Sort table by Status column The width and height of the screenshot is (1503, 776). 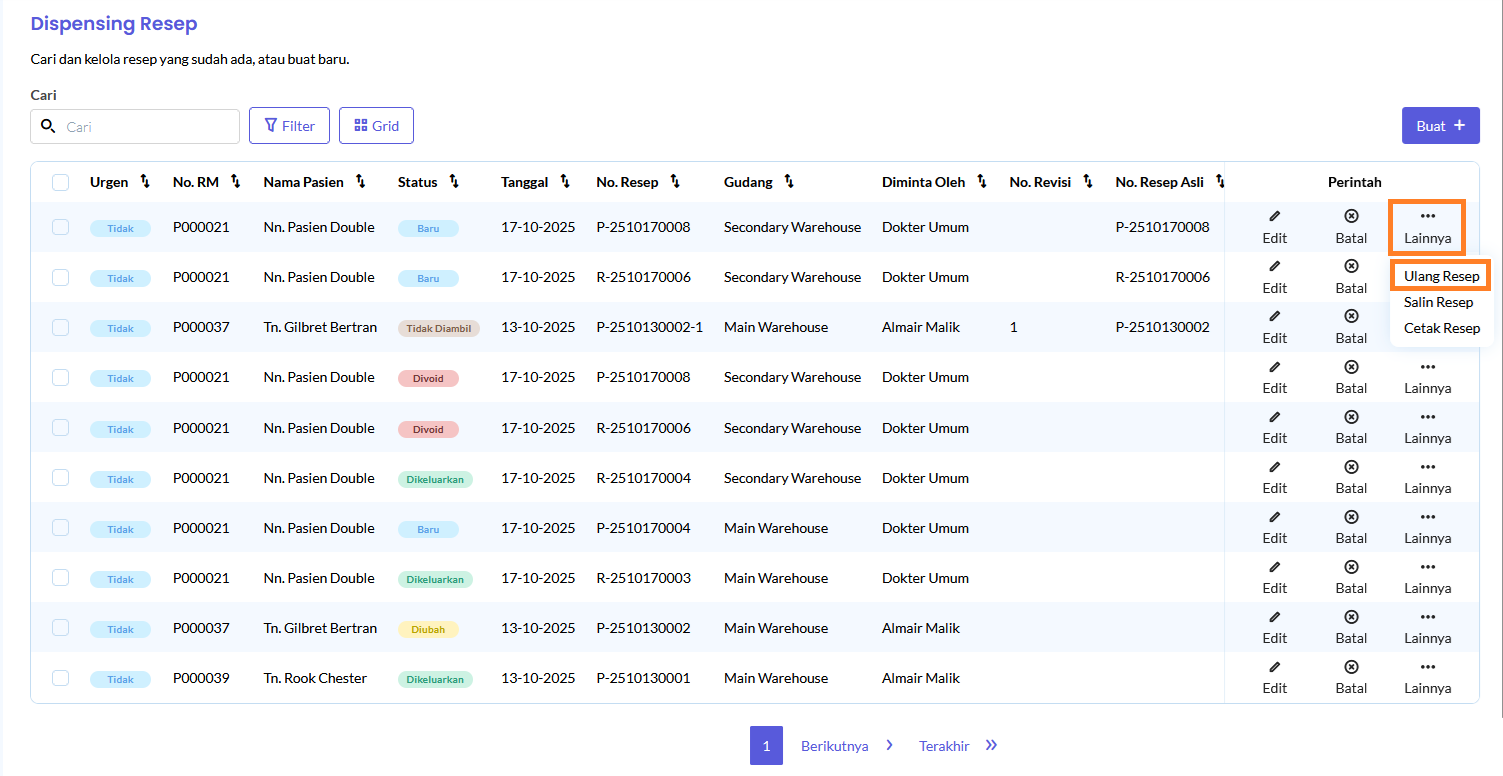[454, 182]
